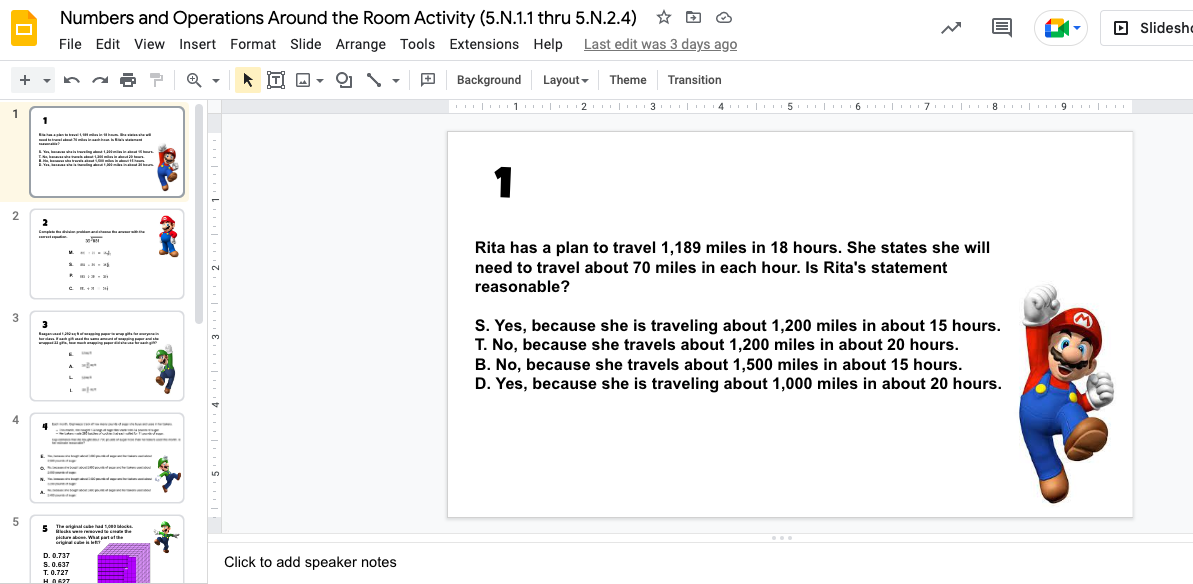
Task: Open the activity dashboard trend icon
Action: (952, 28)
